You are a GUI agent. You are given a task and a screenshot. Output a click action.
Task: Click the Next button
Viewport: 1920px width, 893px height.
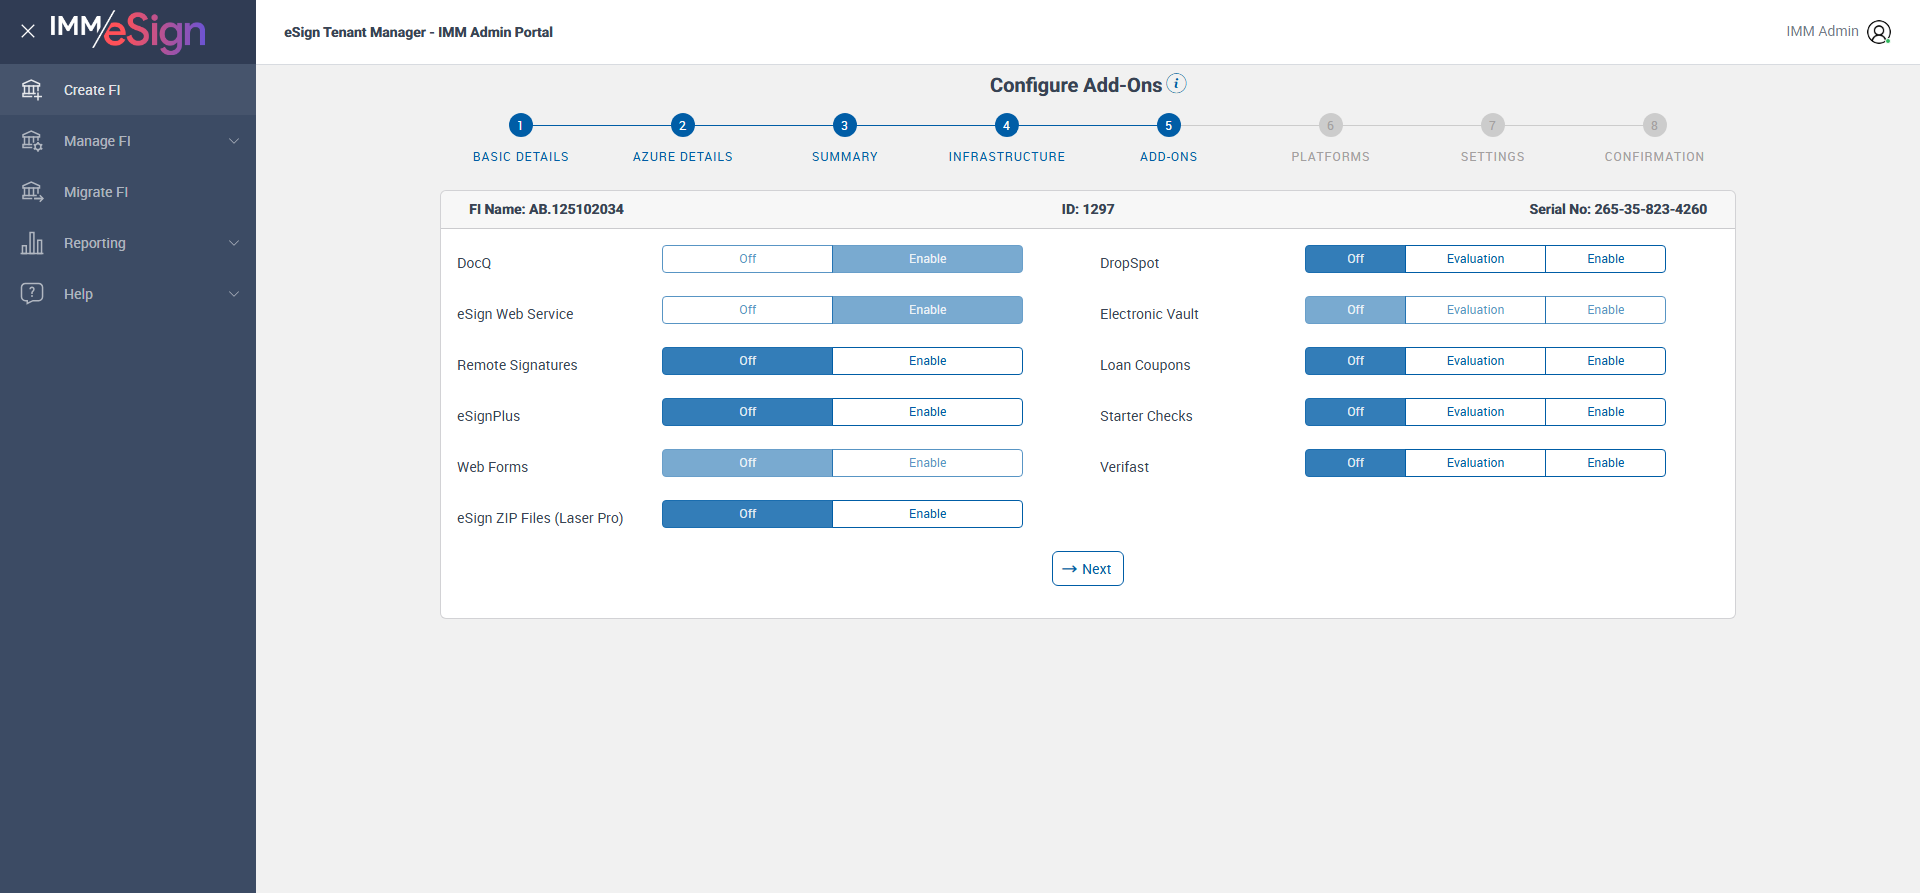(x=1087, y=569)
